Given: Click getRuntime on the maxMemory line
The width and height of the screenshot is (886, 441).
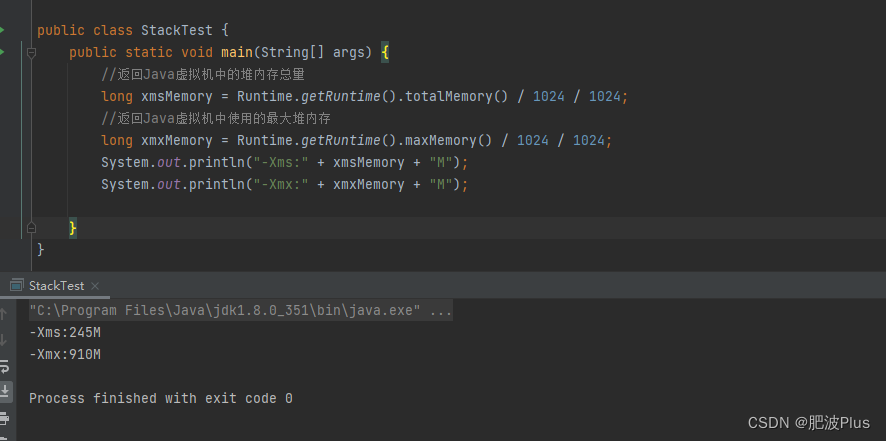Looking at the screenshot, I should pos(341,140).
